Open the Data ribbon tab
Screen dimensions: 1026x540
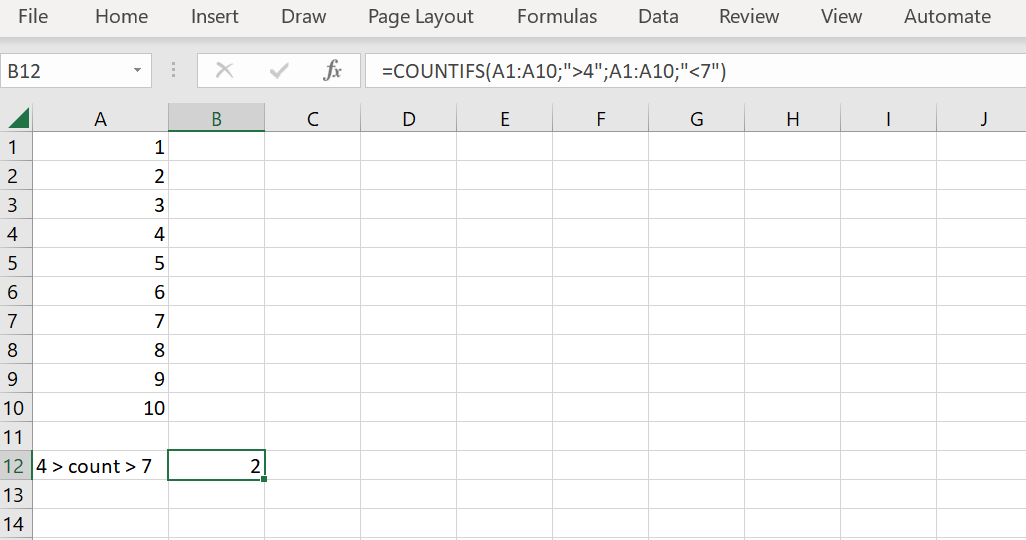coord(658,17)
